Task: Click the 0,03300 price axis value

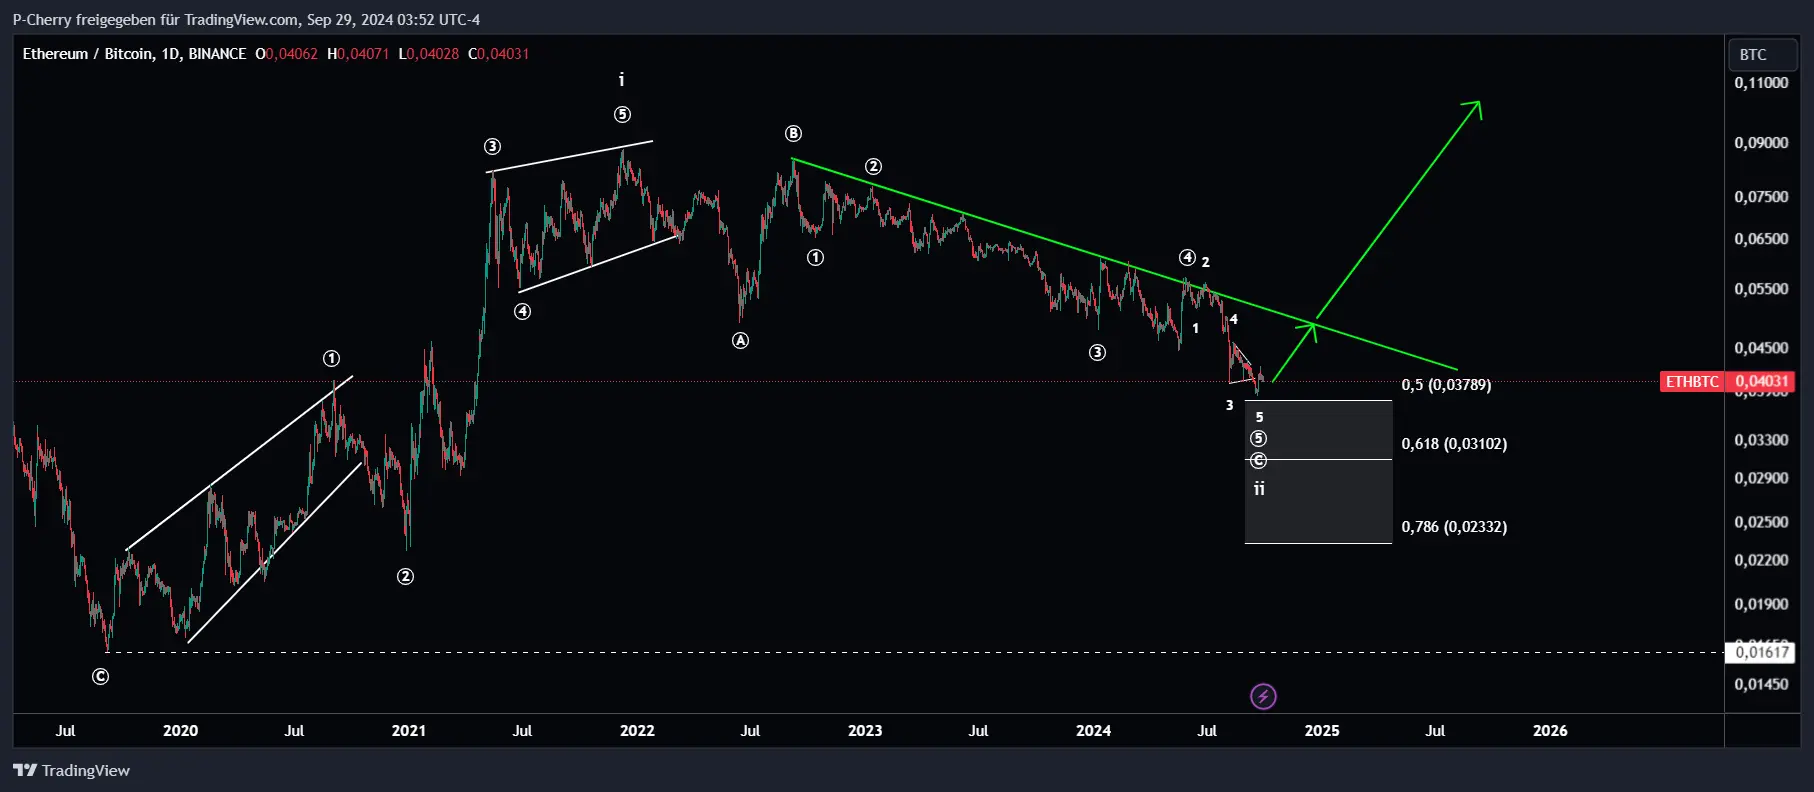Action: (x=1761, y=440)
